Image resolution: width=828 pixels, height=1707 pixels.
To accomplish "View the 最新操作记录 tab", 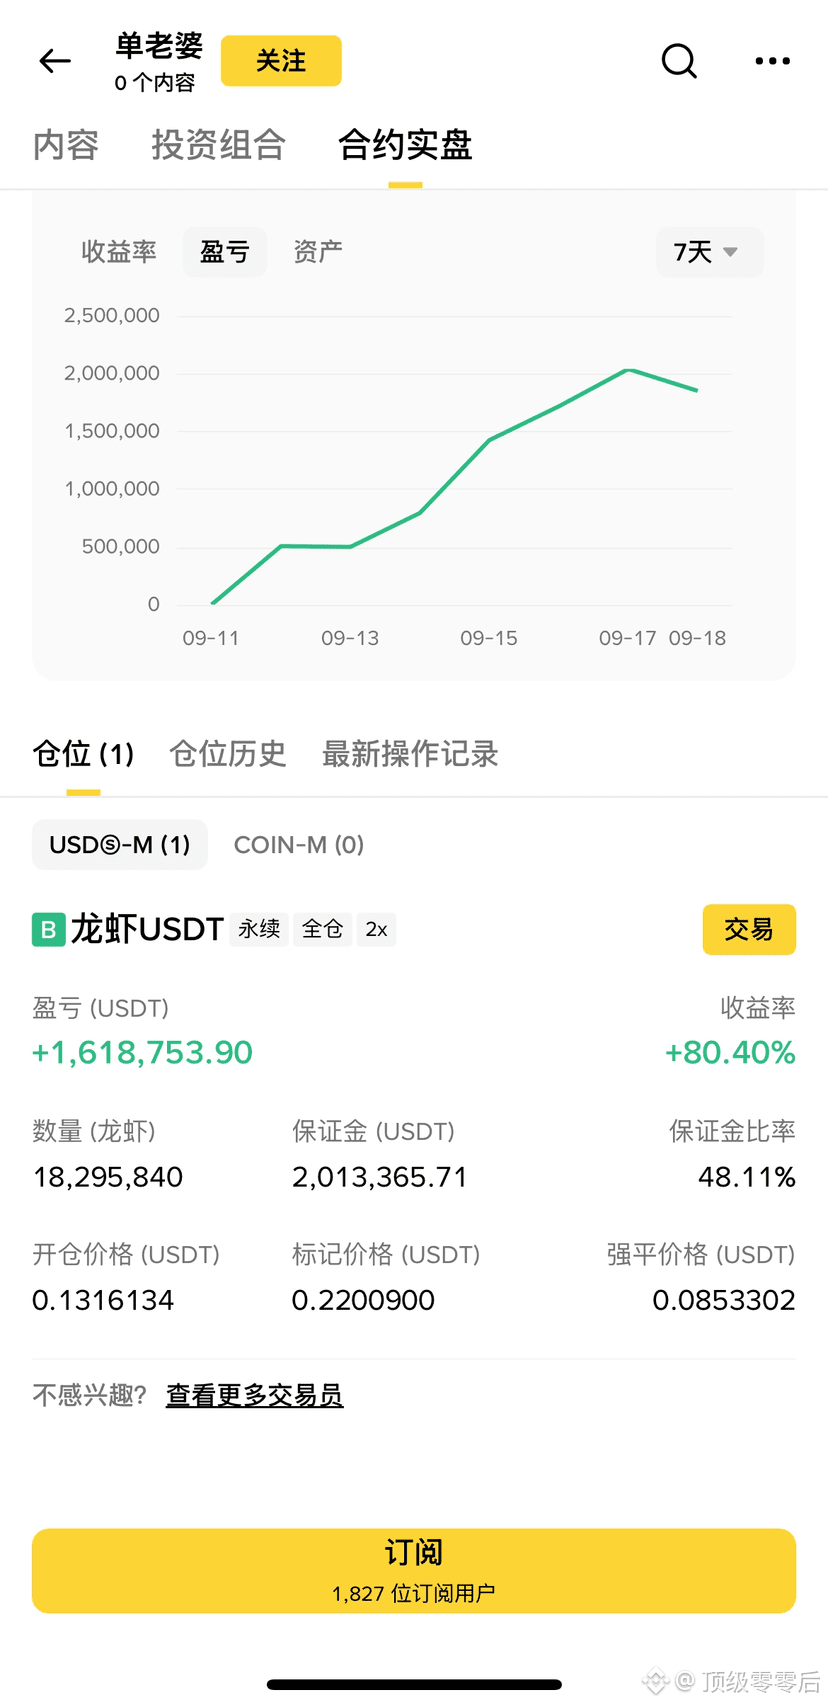I will 410,754.
